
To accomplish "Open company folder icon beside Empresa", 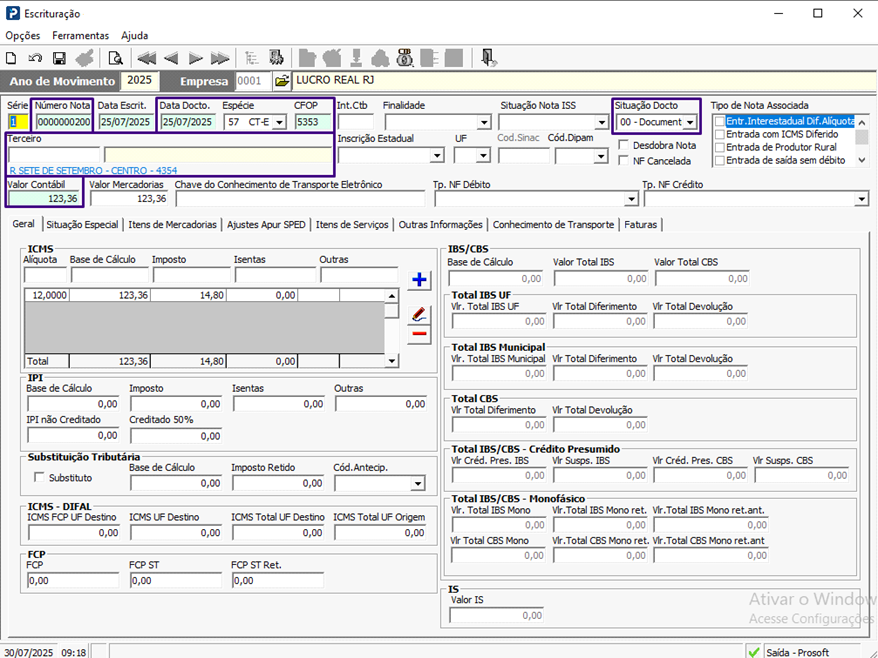I will [x=281, y=80].
